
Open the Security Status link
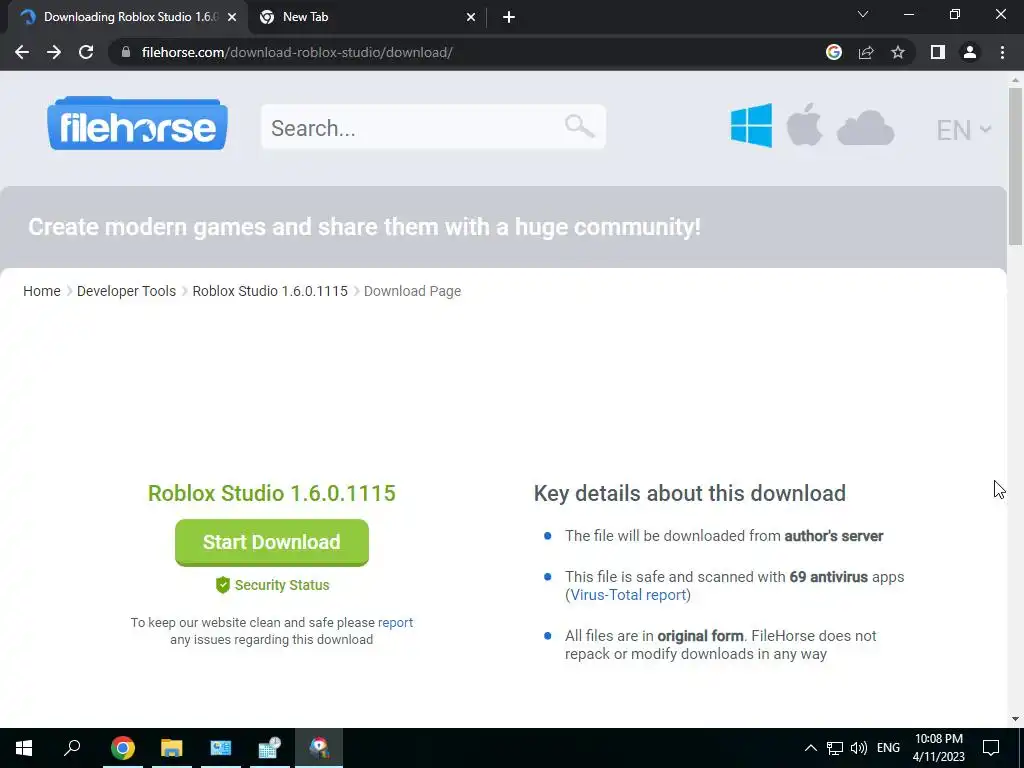(x=272, y=585)
